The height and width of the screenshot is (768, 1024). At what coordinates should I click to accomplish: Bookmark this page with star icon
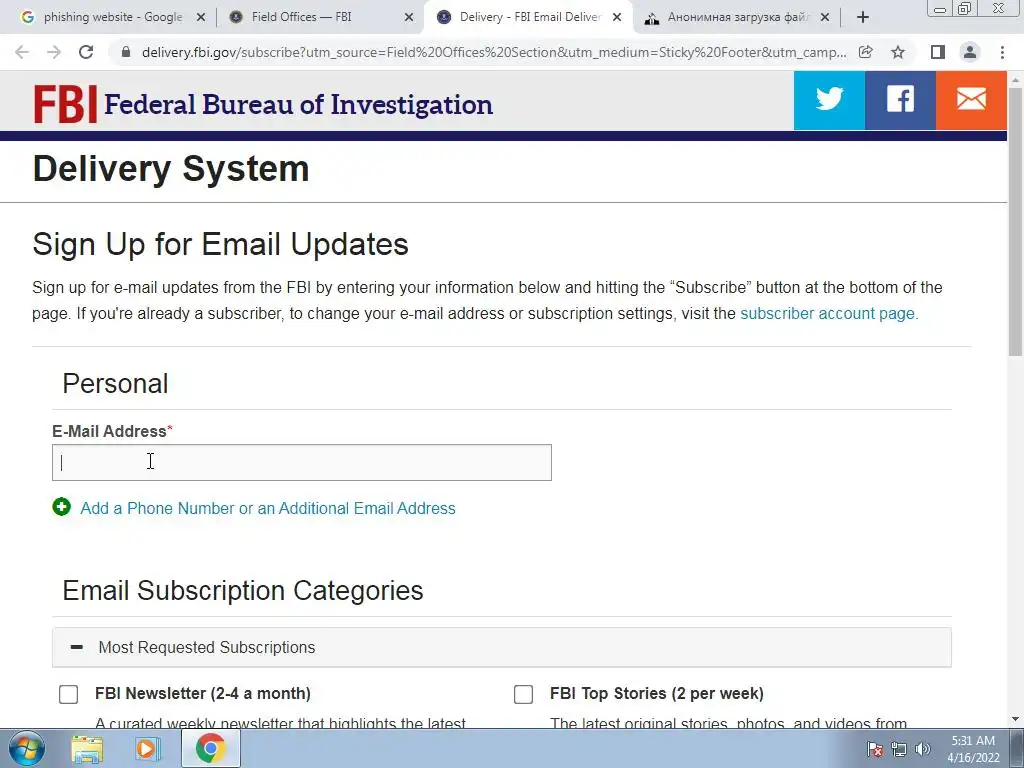[x=898, y=52]
